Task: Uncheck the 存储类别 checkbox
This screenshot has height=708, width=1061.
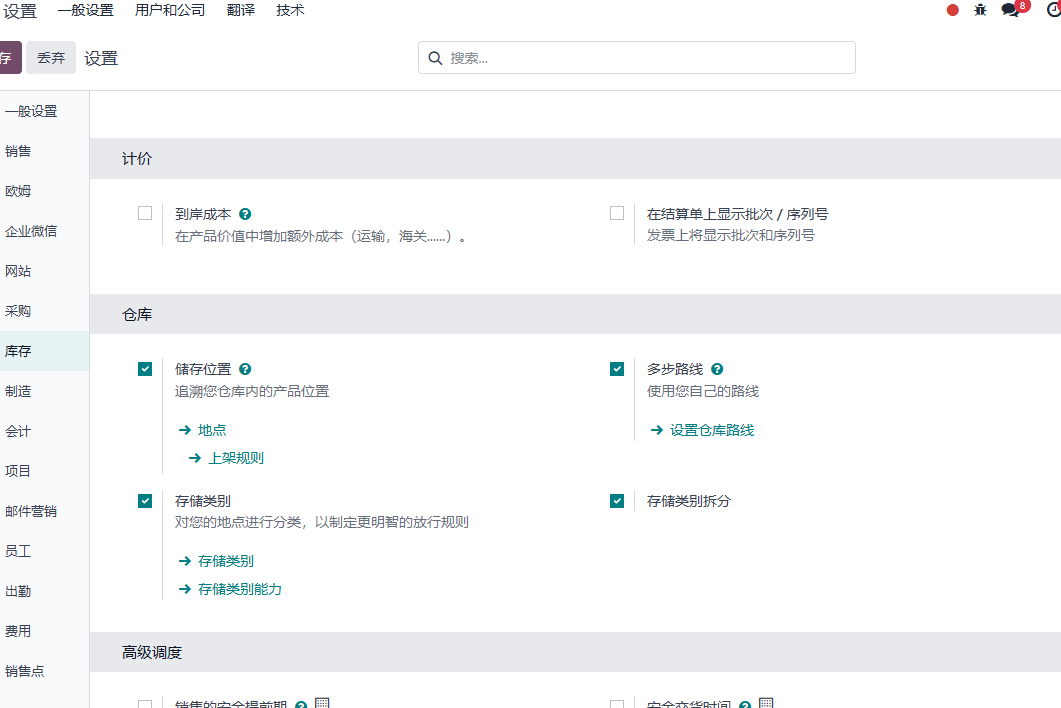Action: pos(145,501)
